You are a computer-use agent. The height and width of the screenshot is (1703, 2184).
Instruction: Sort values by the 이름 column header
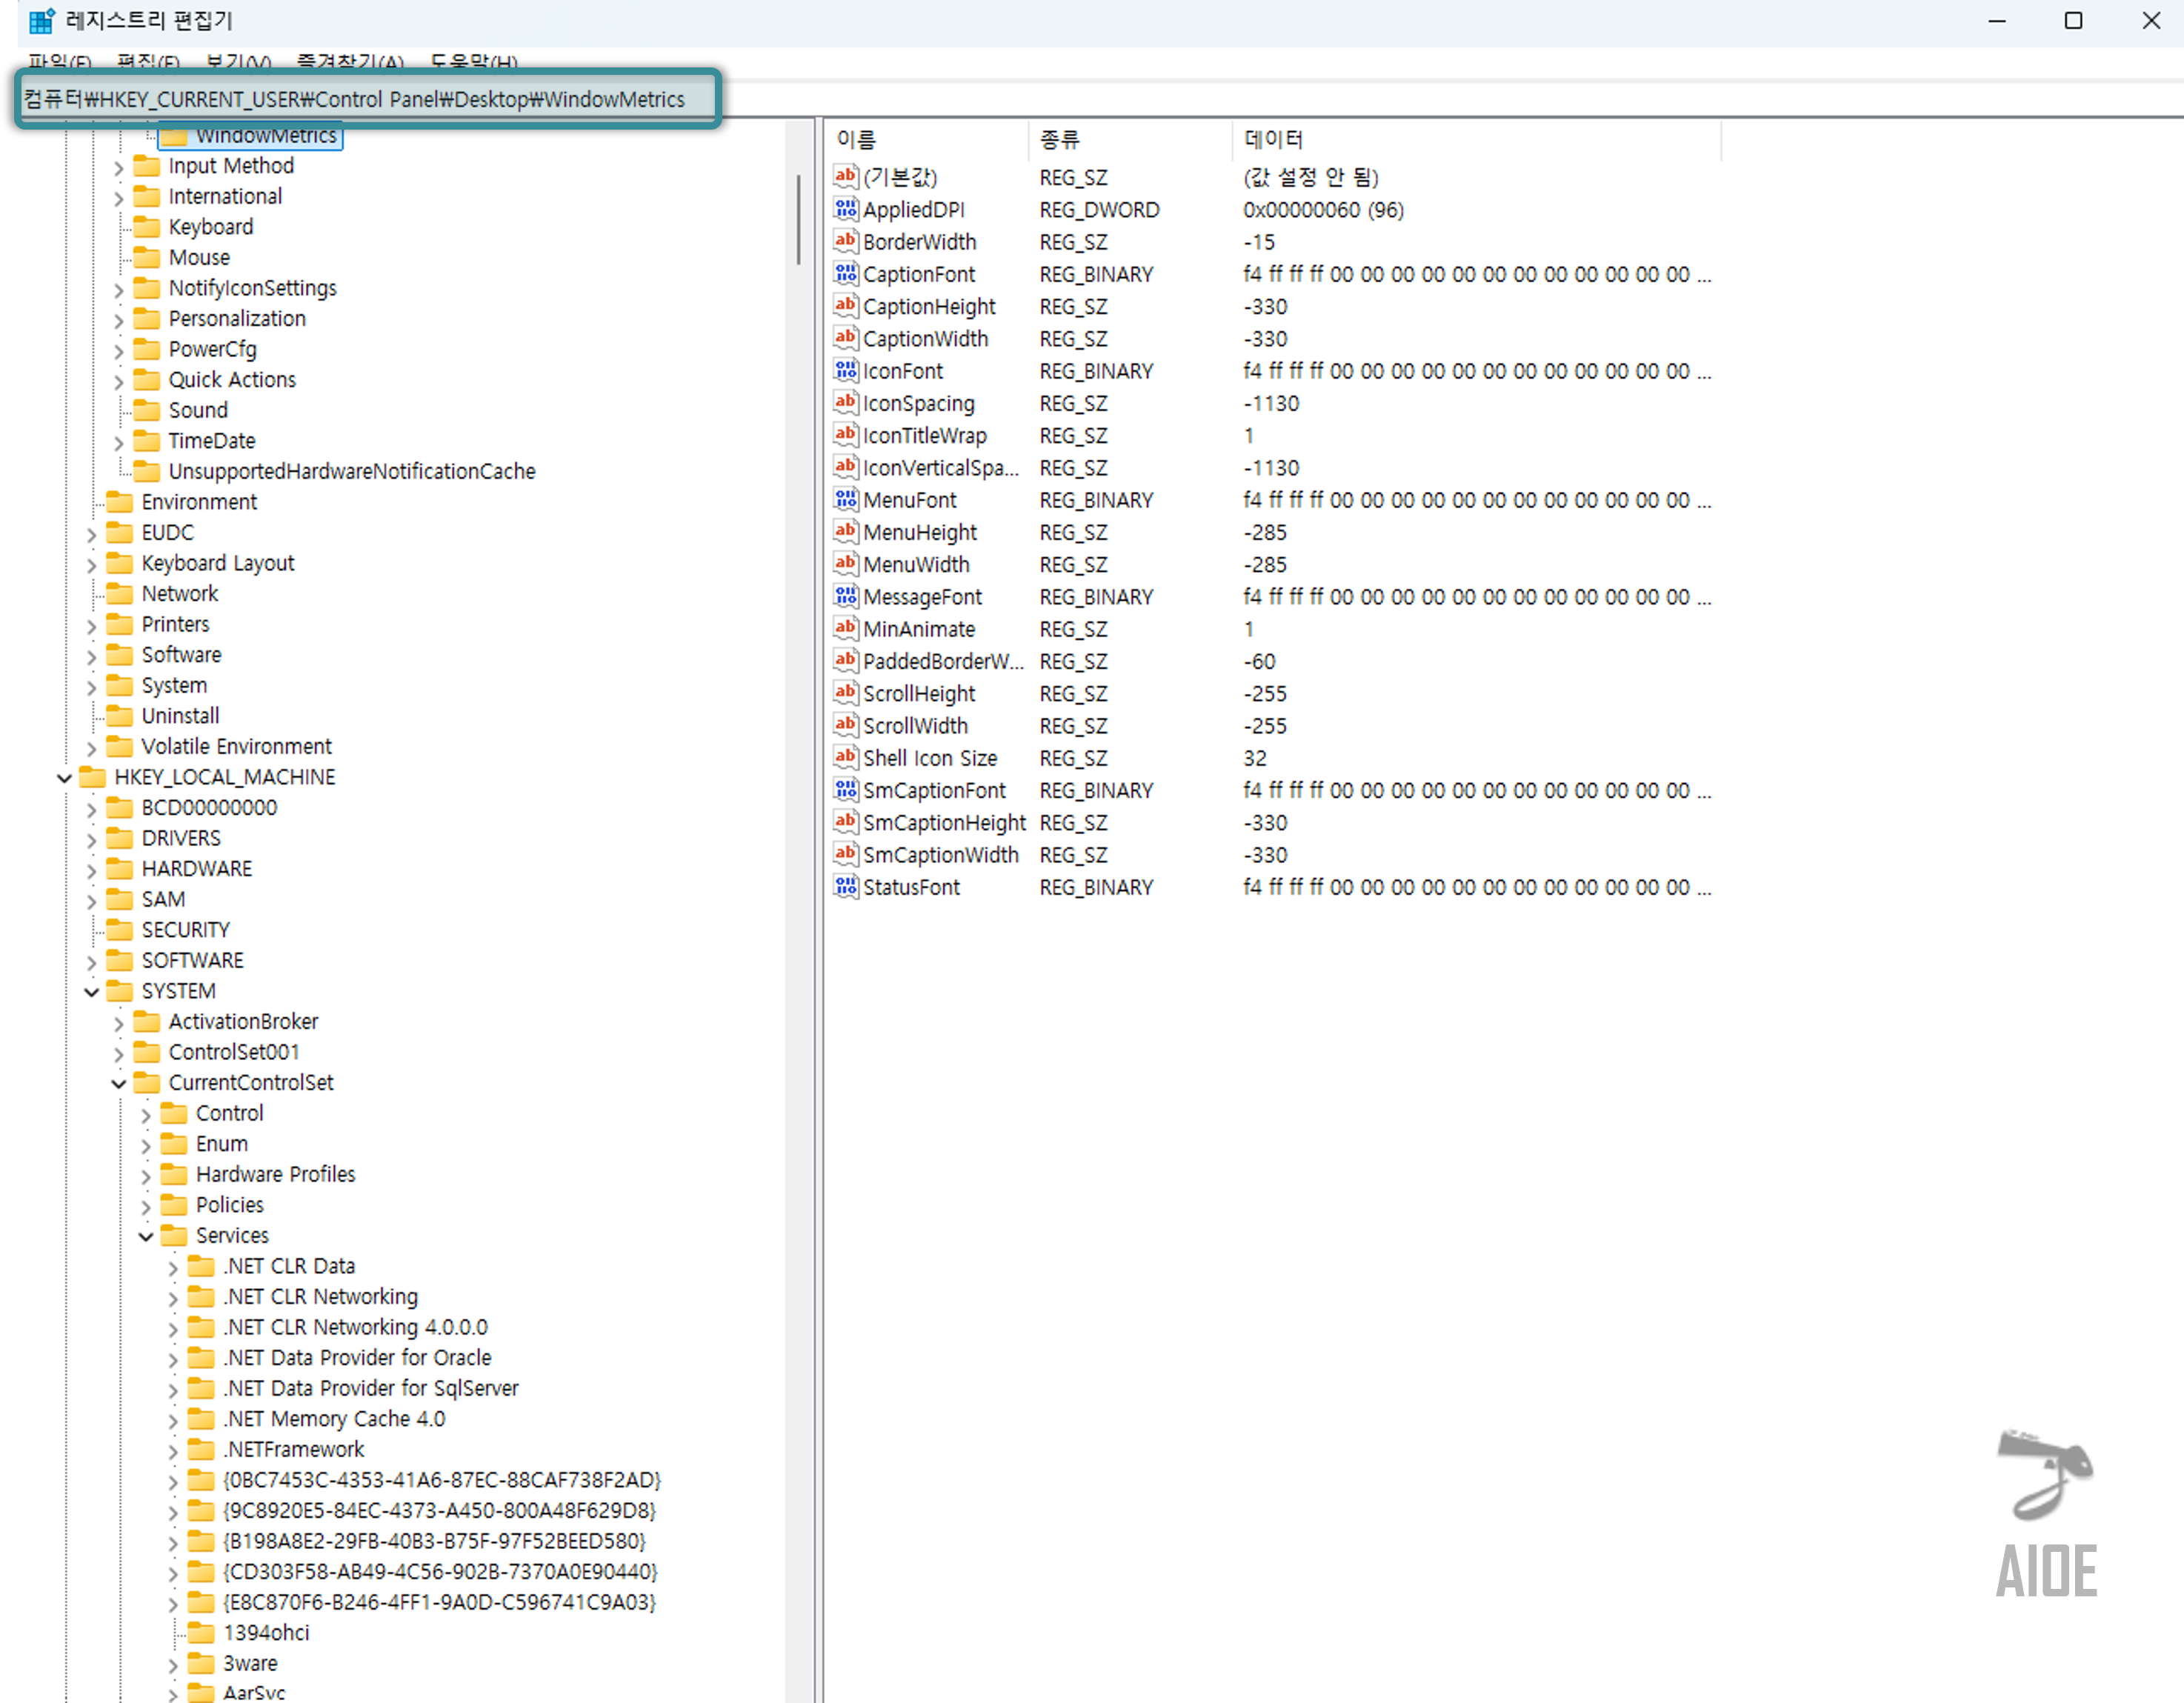(856, 140)
